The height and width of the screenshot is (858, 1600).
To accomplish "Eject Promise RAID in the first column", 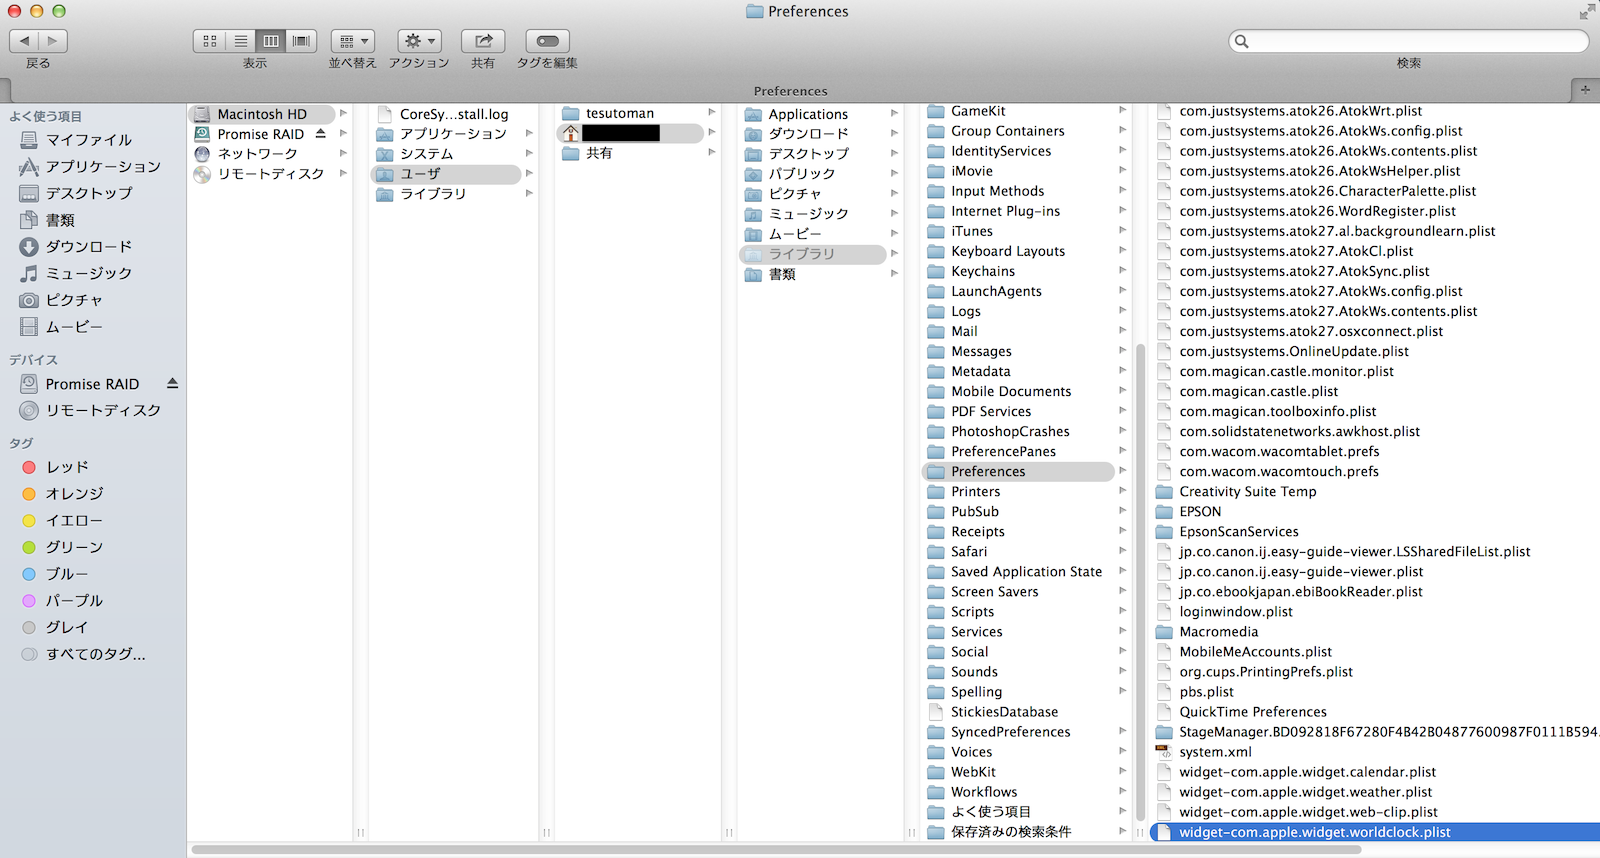I will point(321,133).
